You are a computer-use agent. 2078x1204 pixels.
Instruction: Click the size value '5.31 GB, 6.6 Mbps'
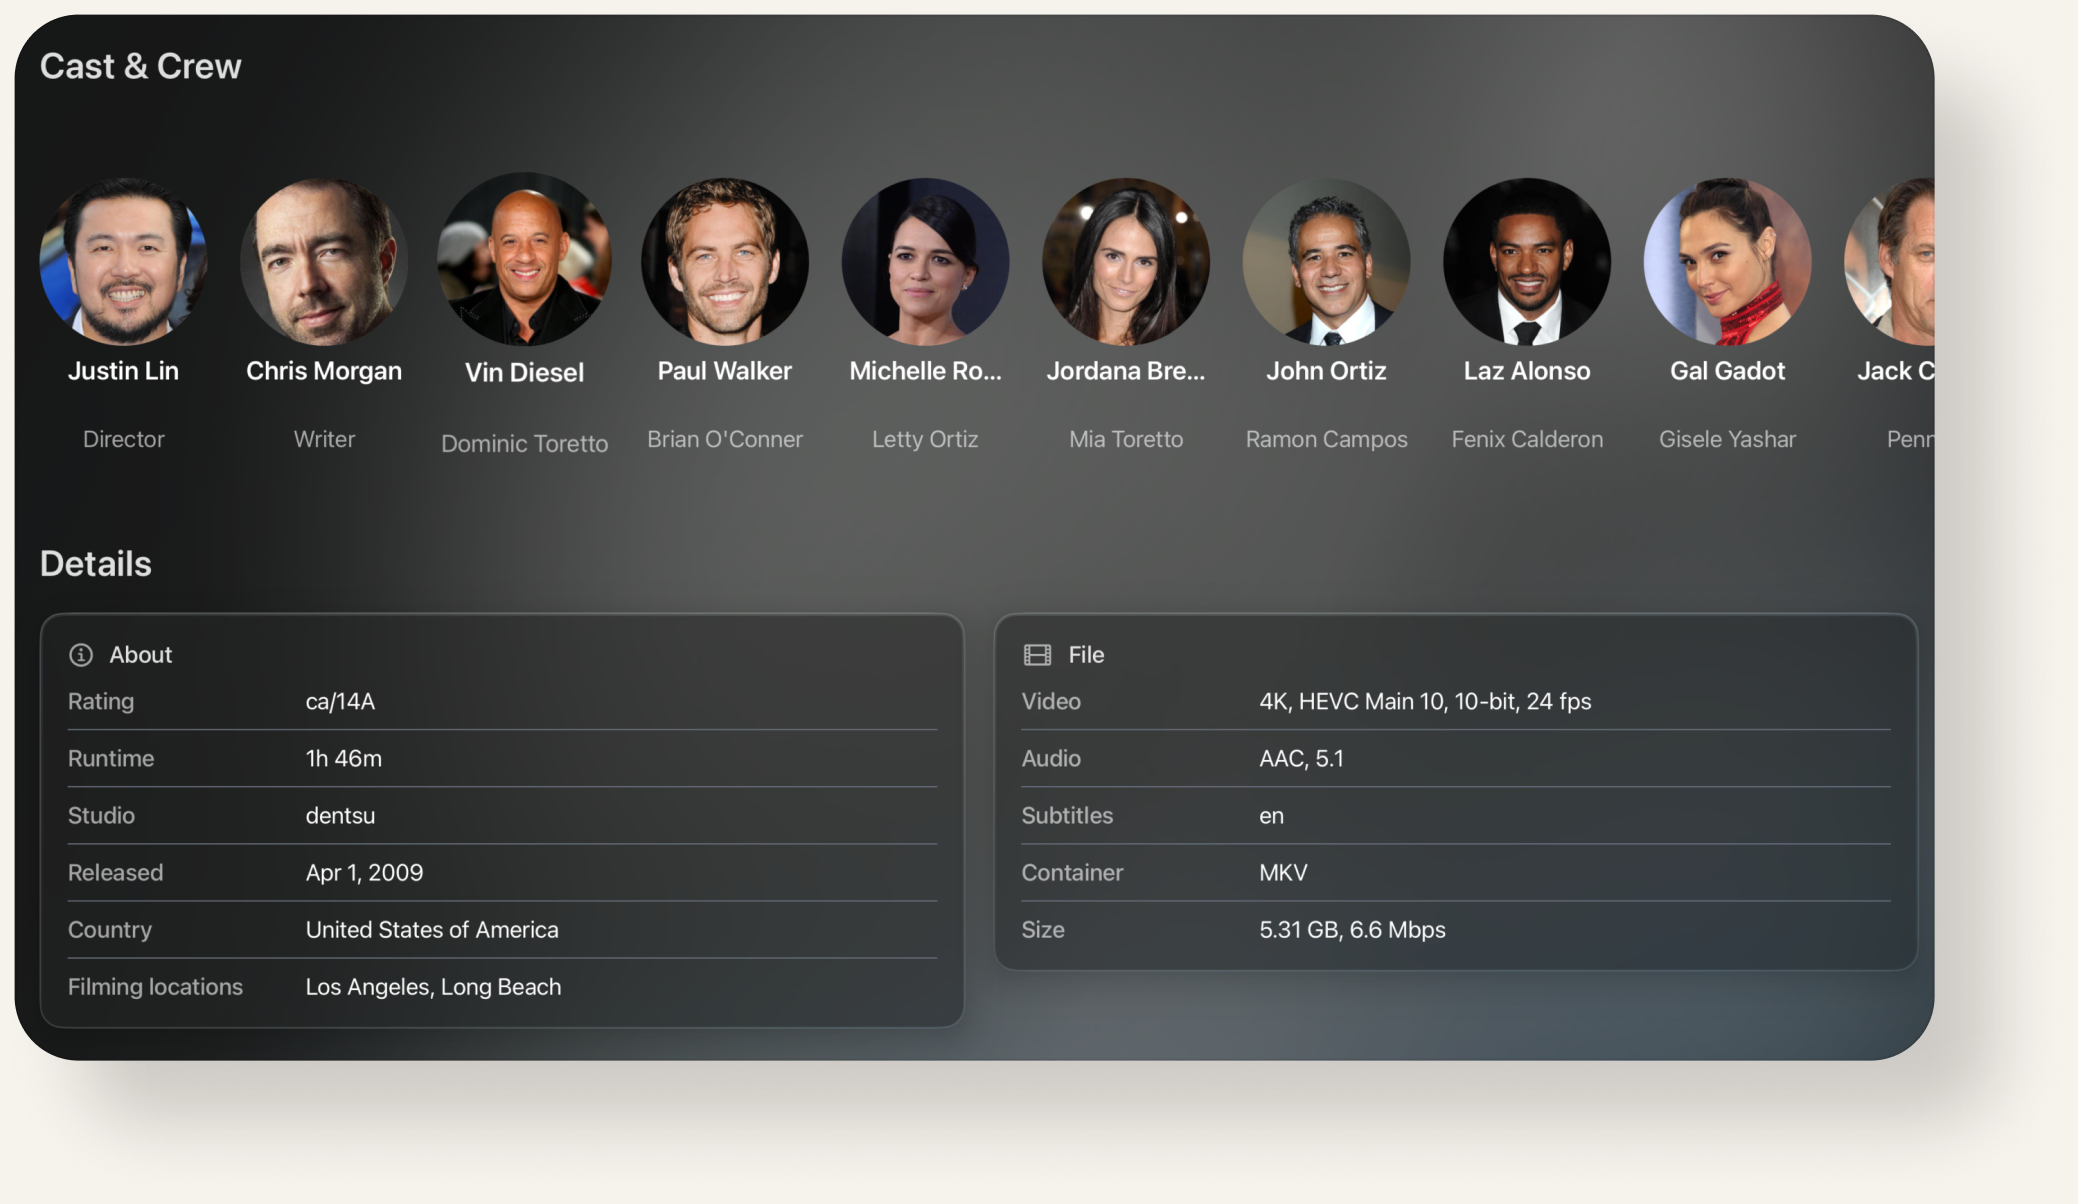click(x=1352, y=930)
